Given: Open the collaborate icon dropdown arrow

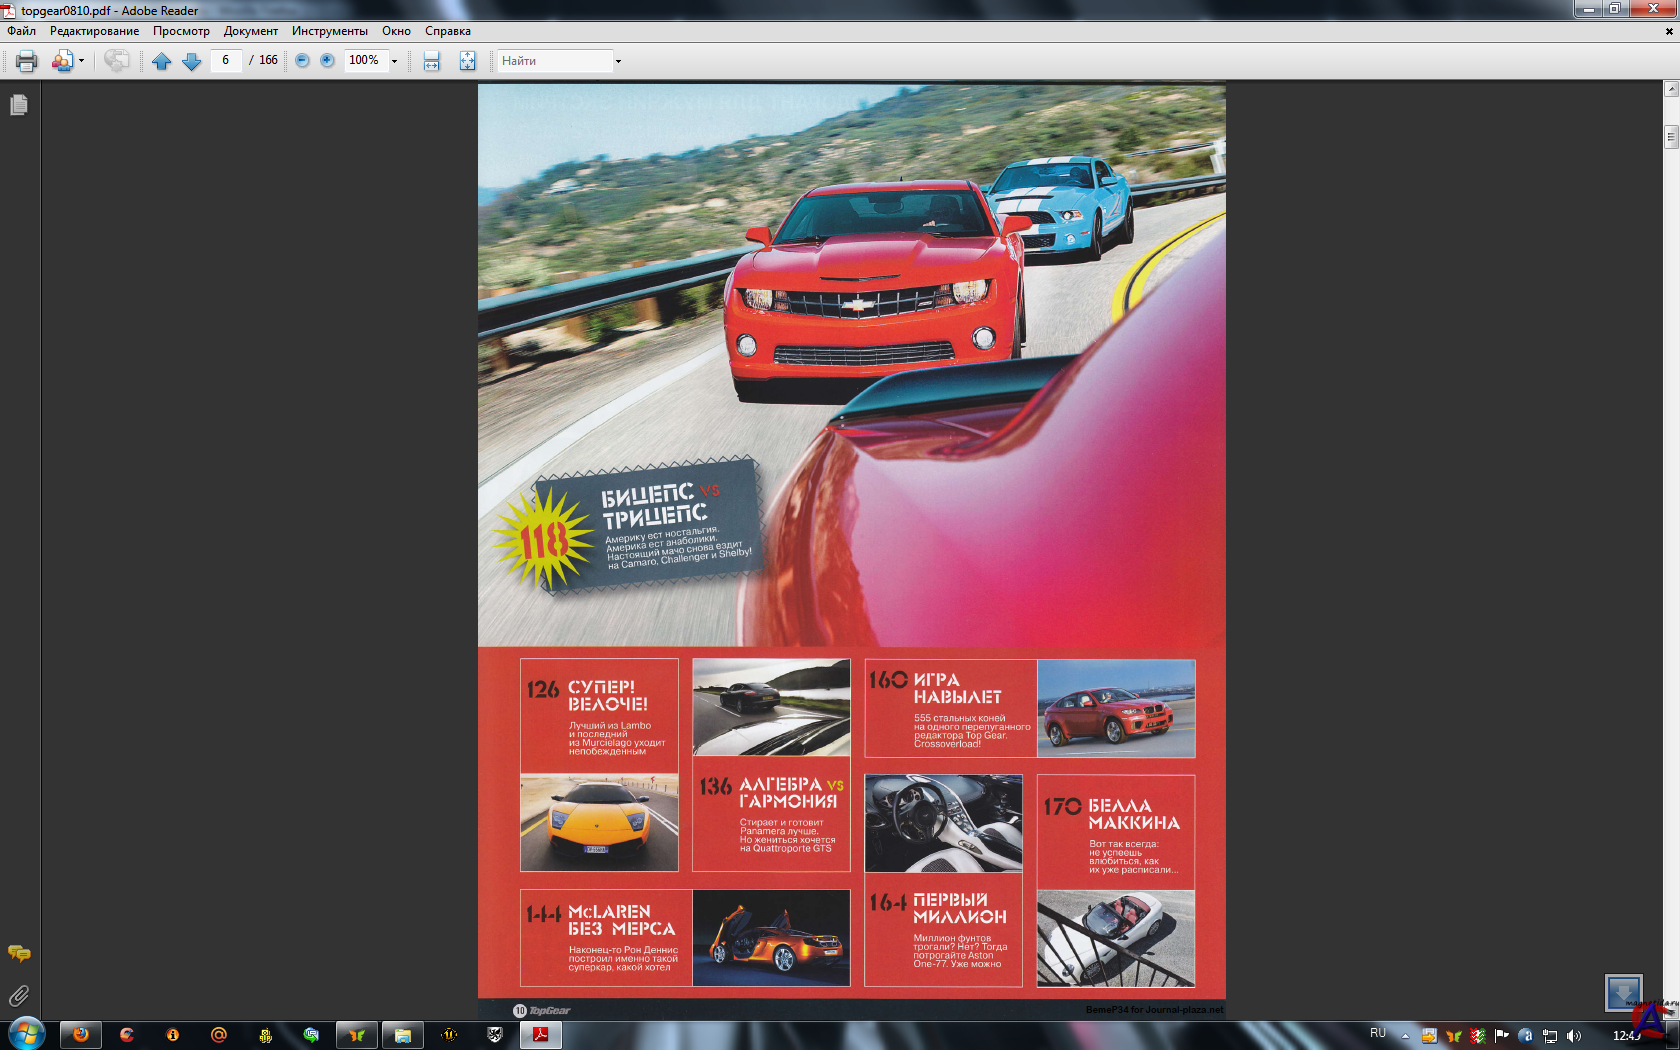Looking at the screenshot, I should pyautogui.click(x=81, y=61).
